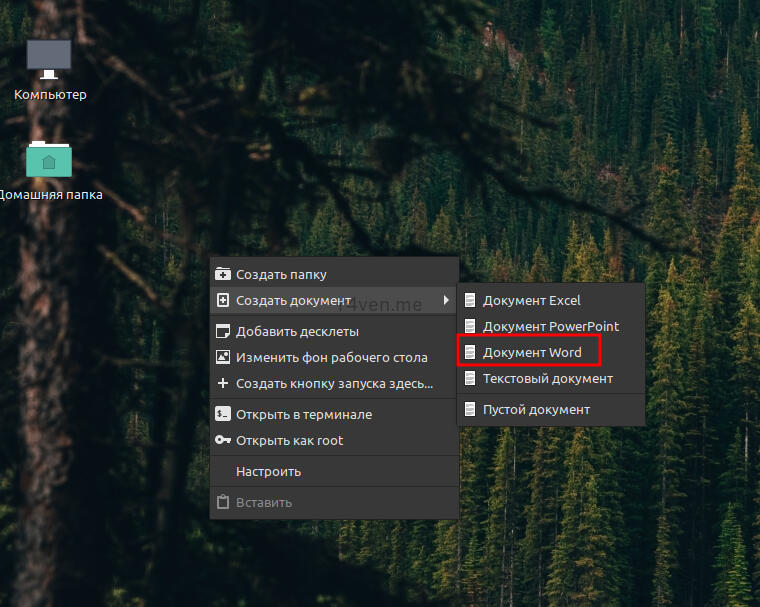The height and width of the screenshot is (607, 760).
Task: Click the desklet icon beside Добавить десклеты
Action: (223, 332)
